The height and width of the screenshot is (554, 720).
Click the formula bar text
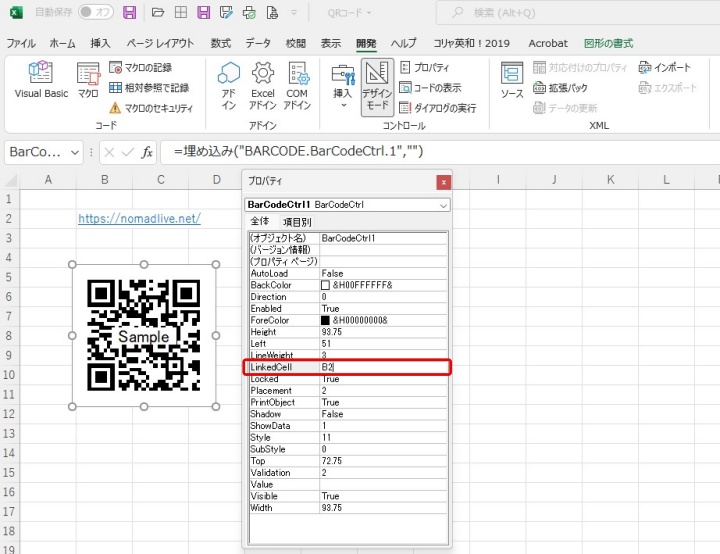point(298,151)
